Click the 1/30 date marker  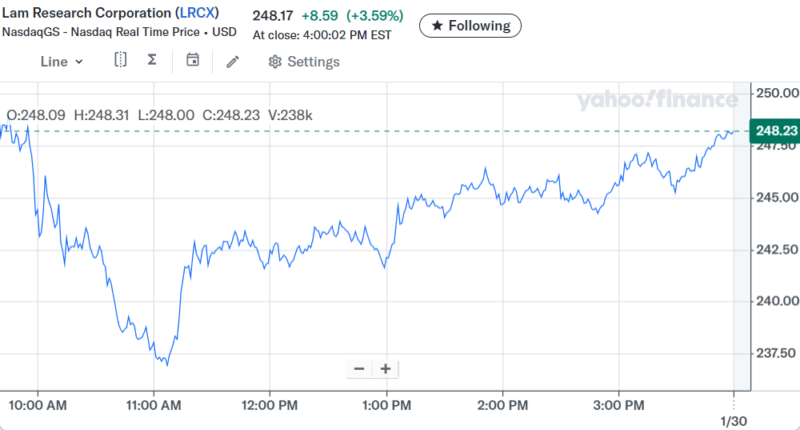coord(734,420)
